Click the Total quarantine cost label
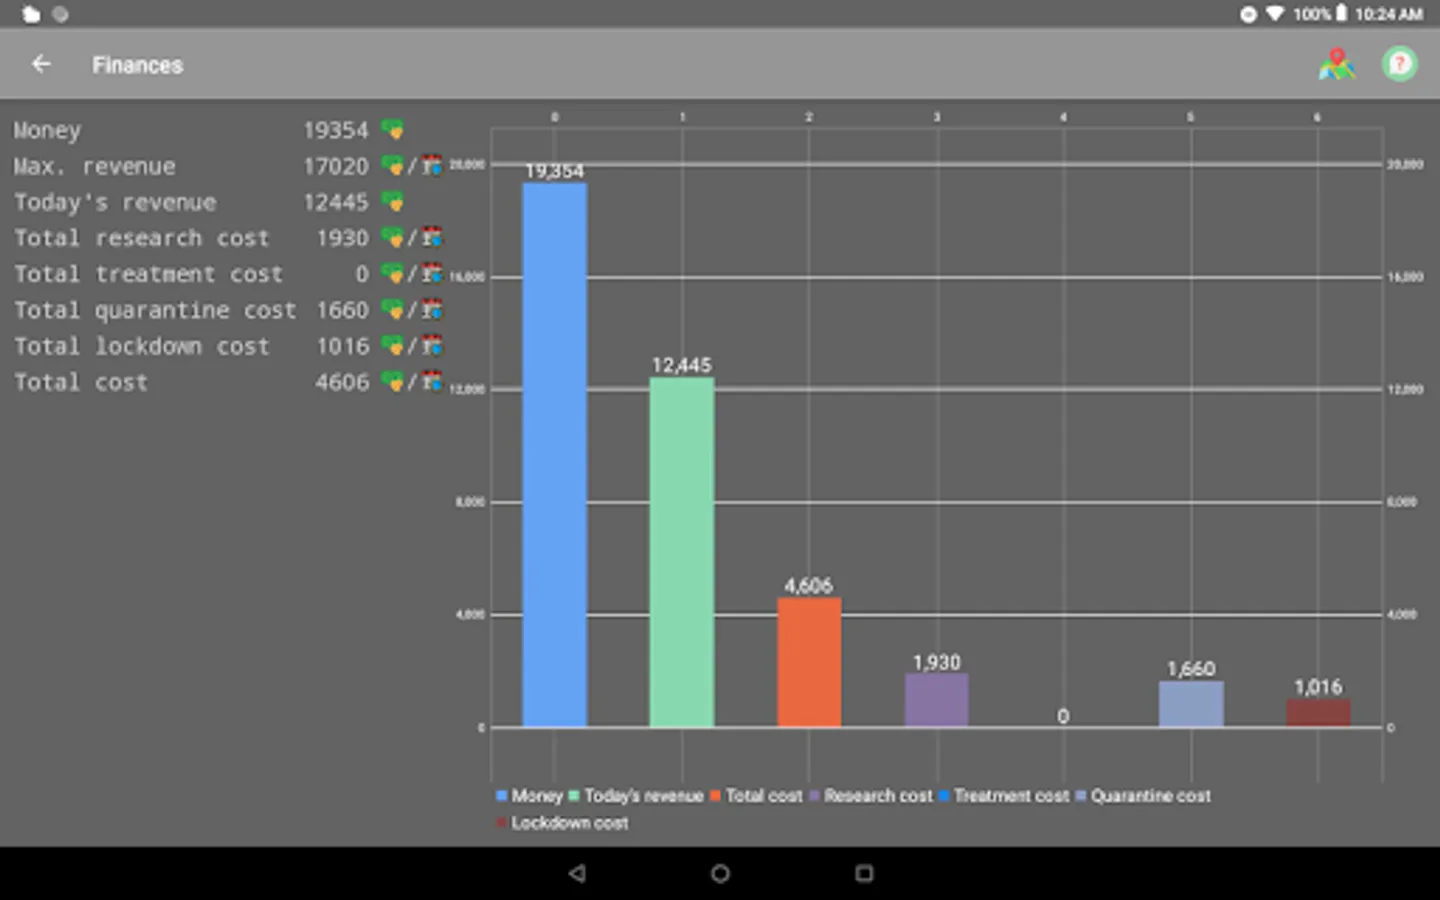Image resolution: width=1440 pixels, height=900 pixels. coord(155,310)
